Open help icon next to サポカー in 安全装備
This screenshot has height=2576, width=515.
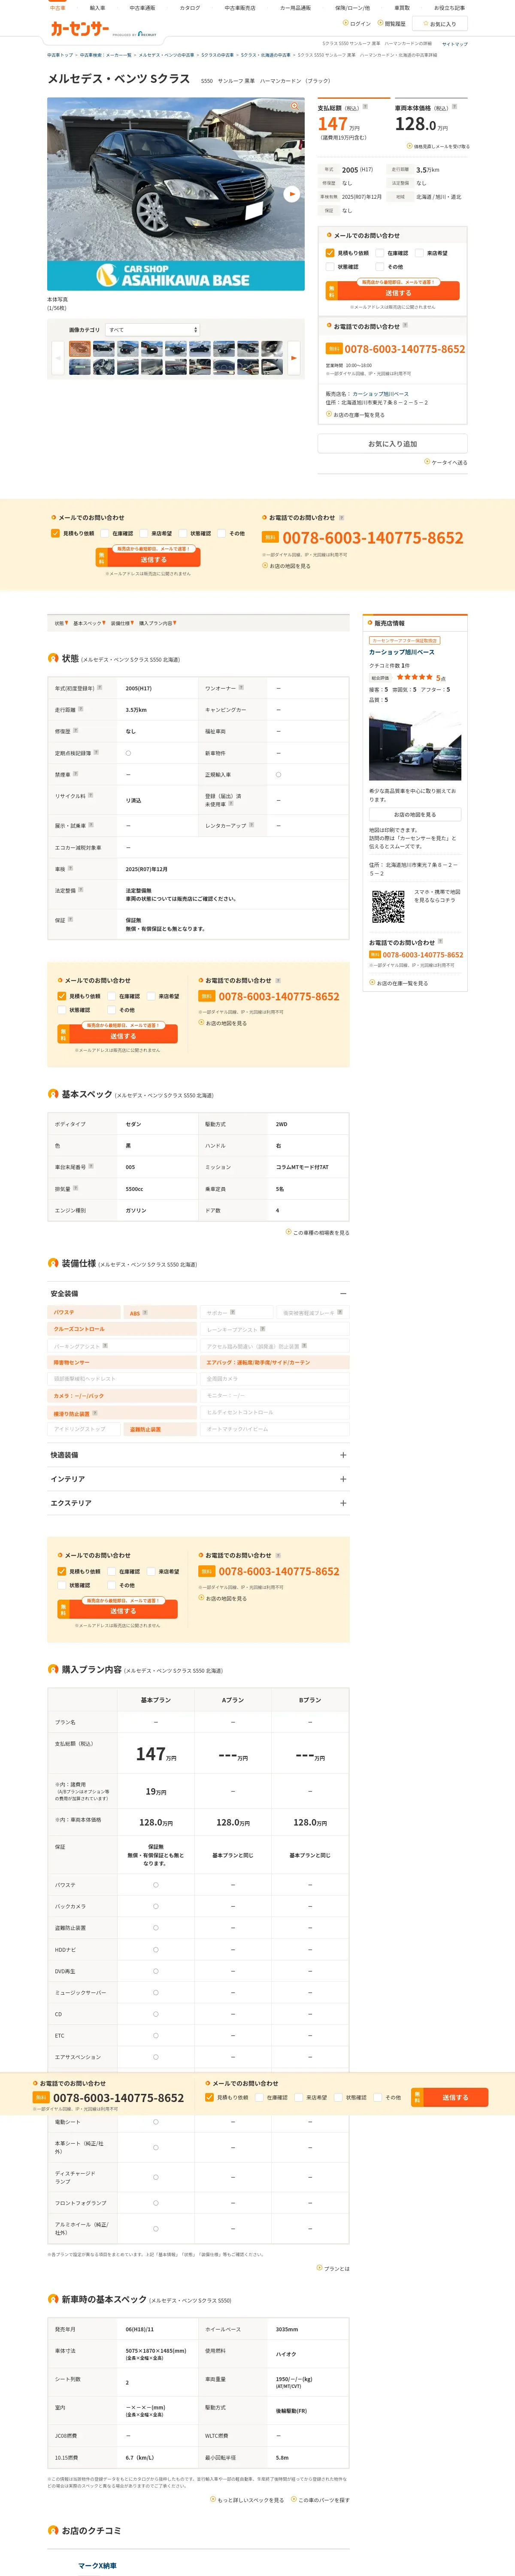coord(233,1311)
